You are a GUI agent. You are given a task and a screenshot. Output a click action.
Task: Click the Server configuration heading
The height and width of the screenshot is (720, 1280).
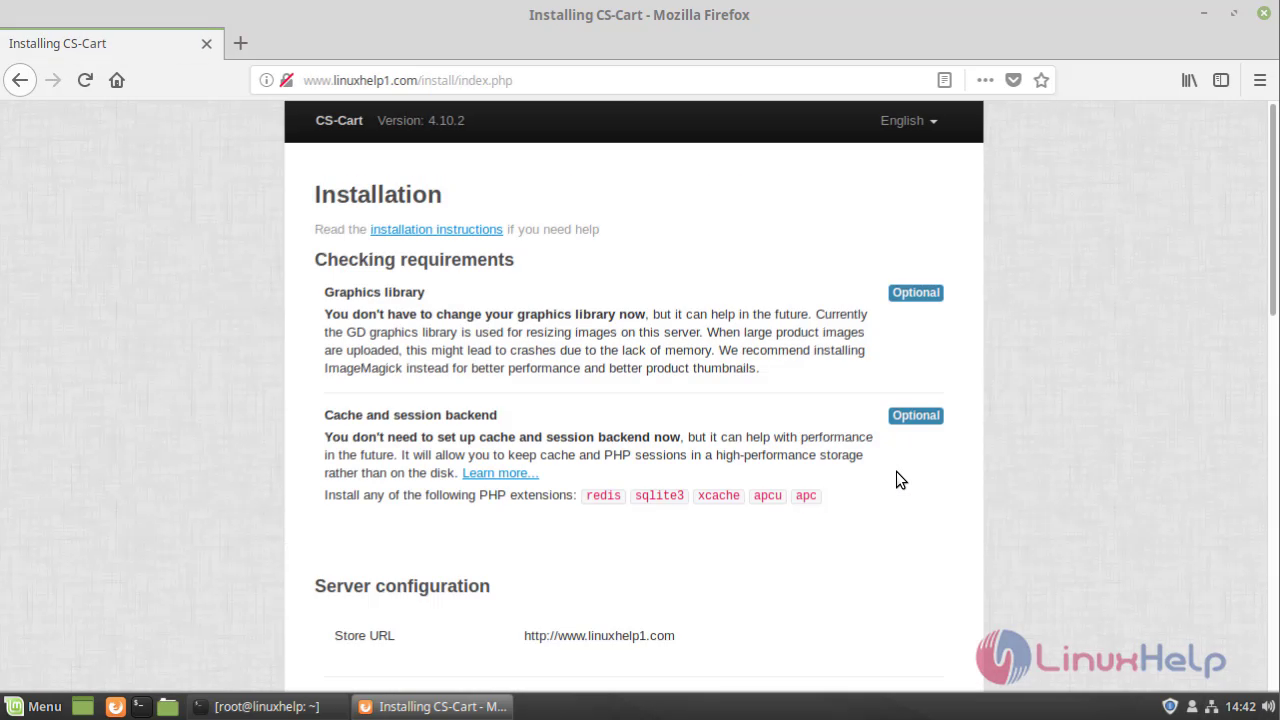(402, 586)
